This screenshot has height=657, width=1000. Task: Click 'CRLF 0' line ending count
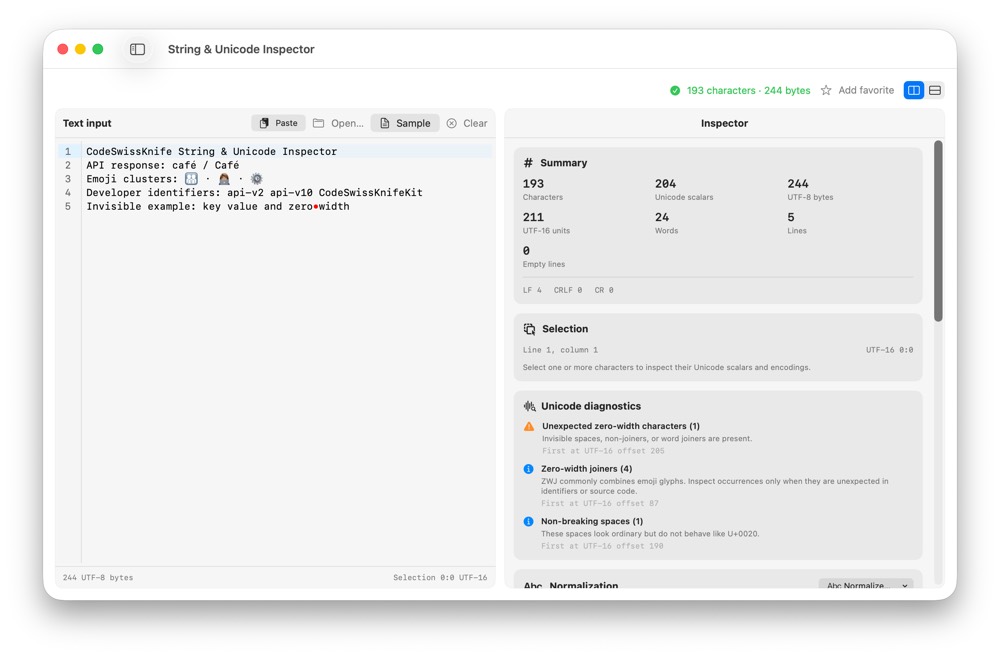click(568, 290)
